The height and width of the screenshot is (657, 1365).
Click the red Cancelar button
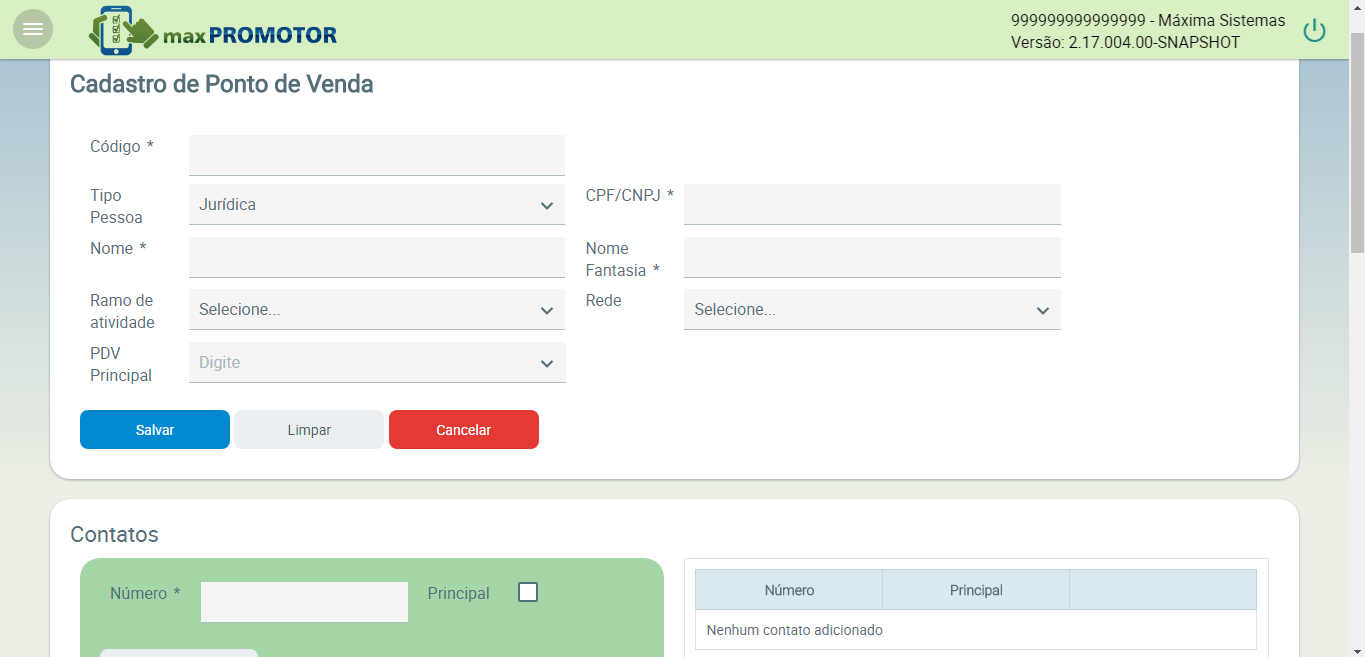[x=464, y=430]
